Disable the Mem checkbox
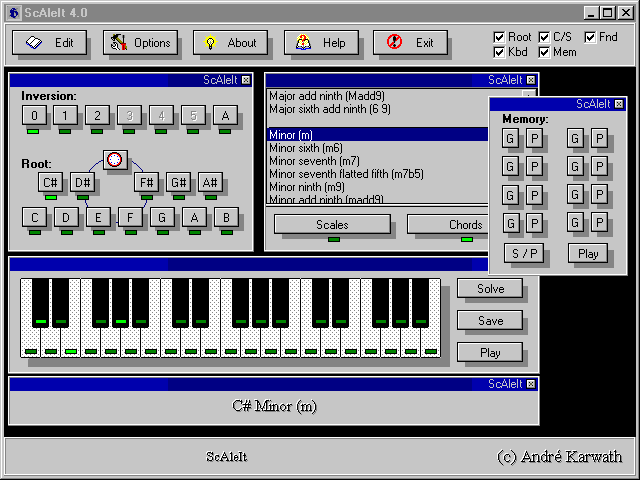This screenshot has width=640, height=480. [545, 52]
